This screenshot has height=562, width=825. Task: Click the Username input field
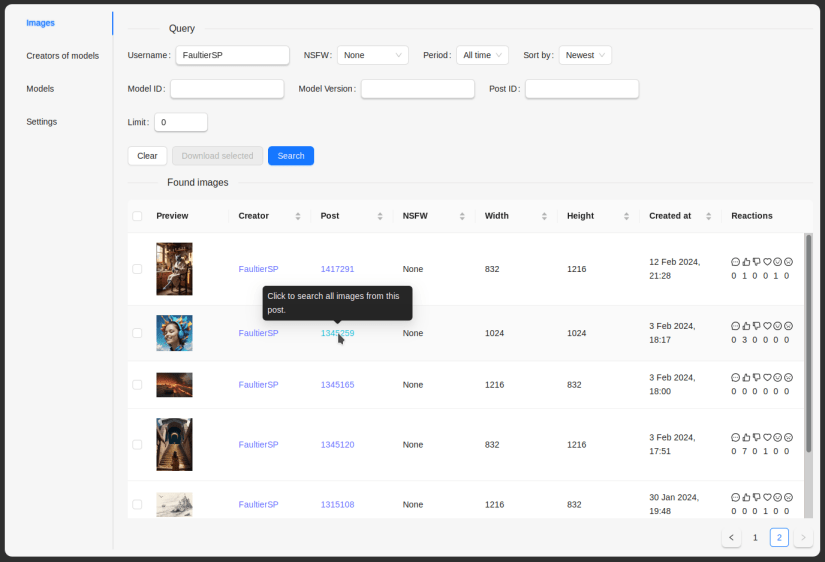pyautogui.click(x=232, y=56)
